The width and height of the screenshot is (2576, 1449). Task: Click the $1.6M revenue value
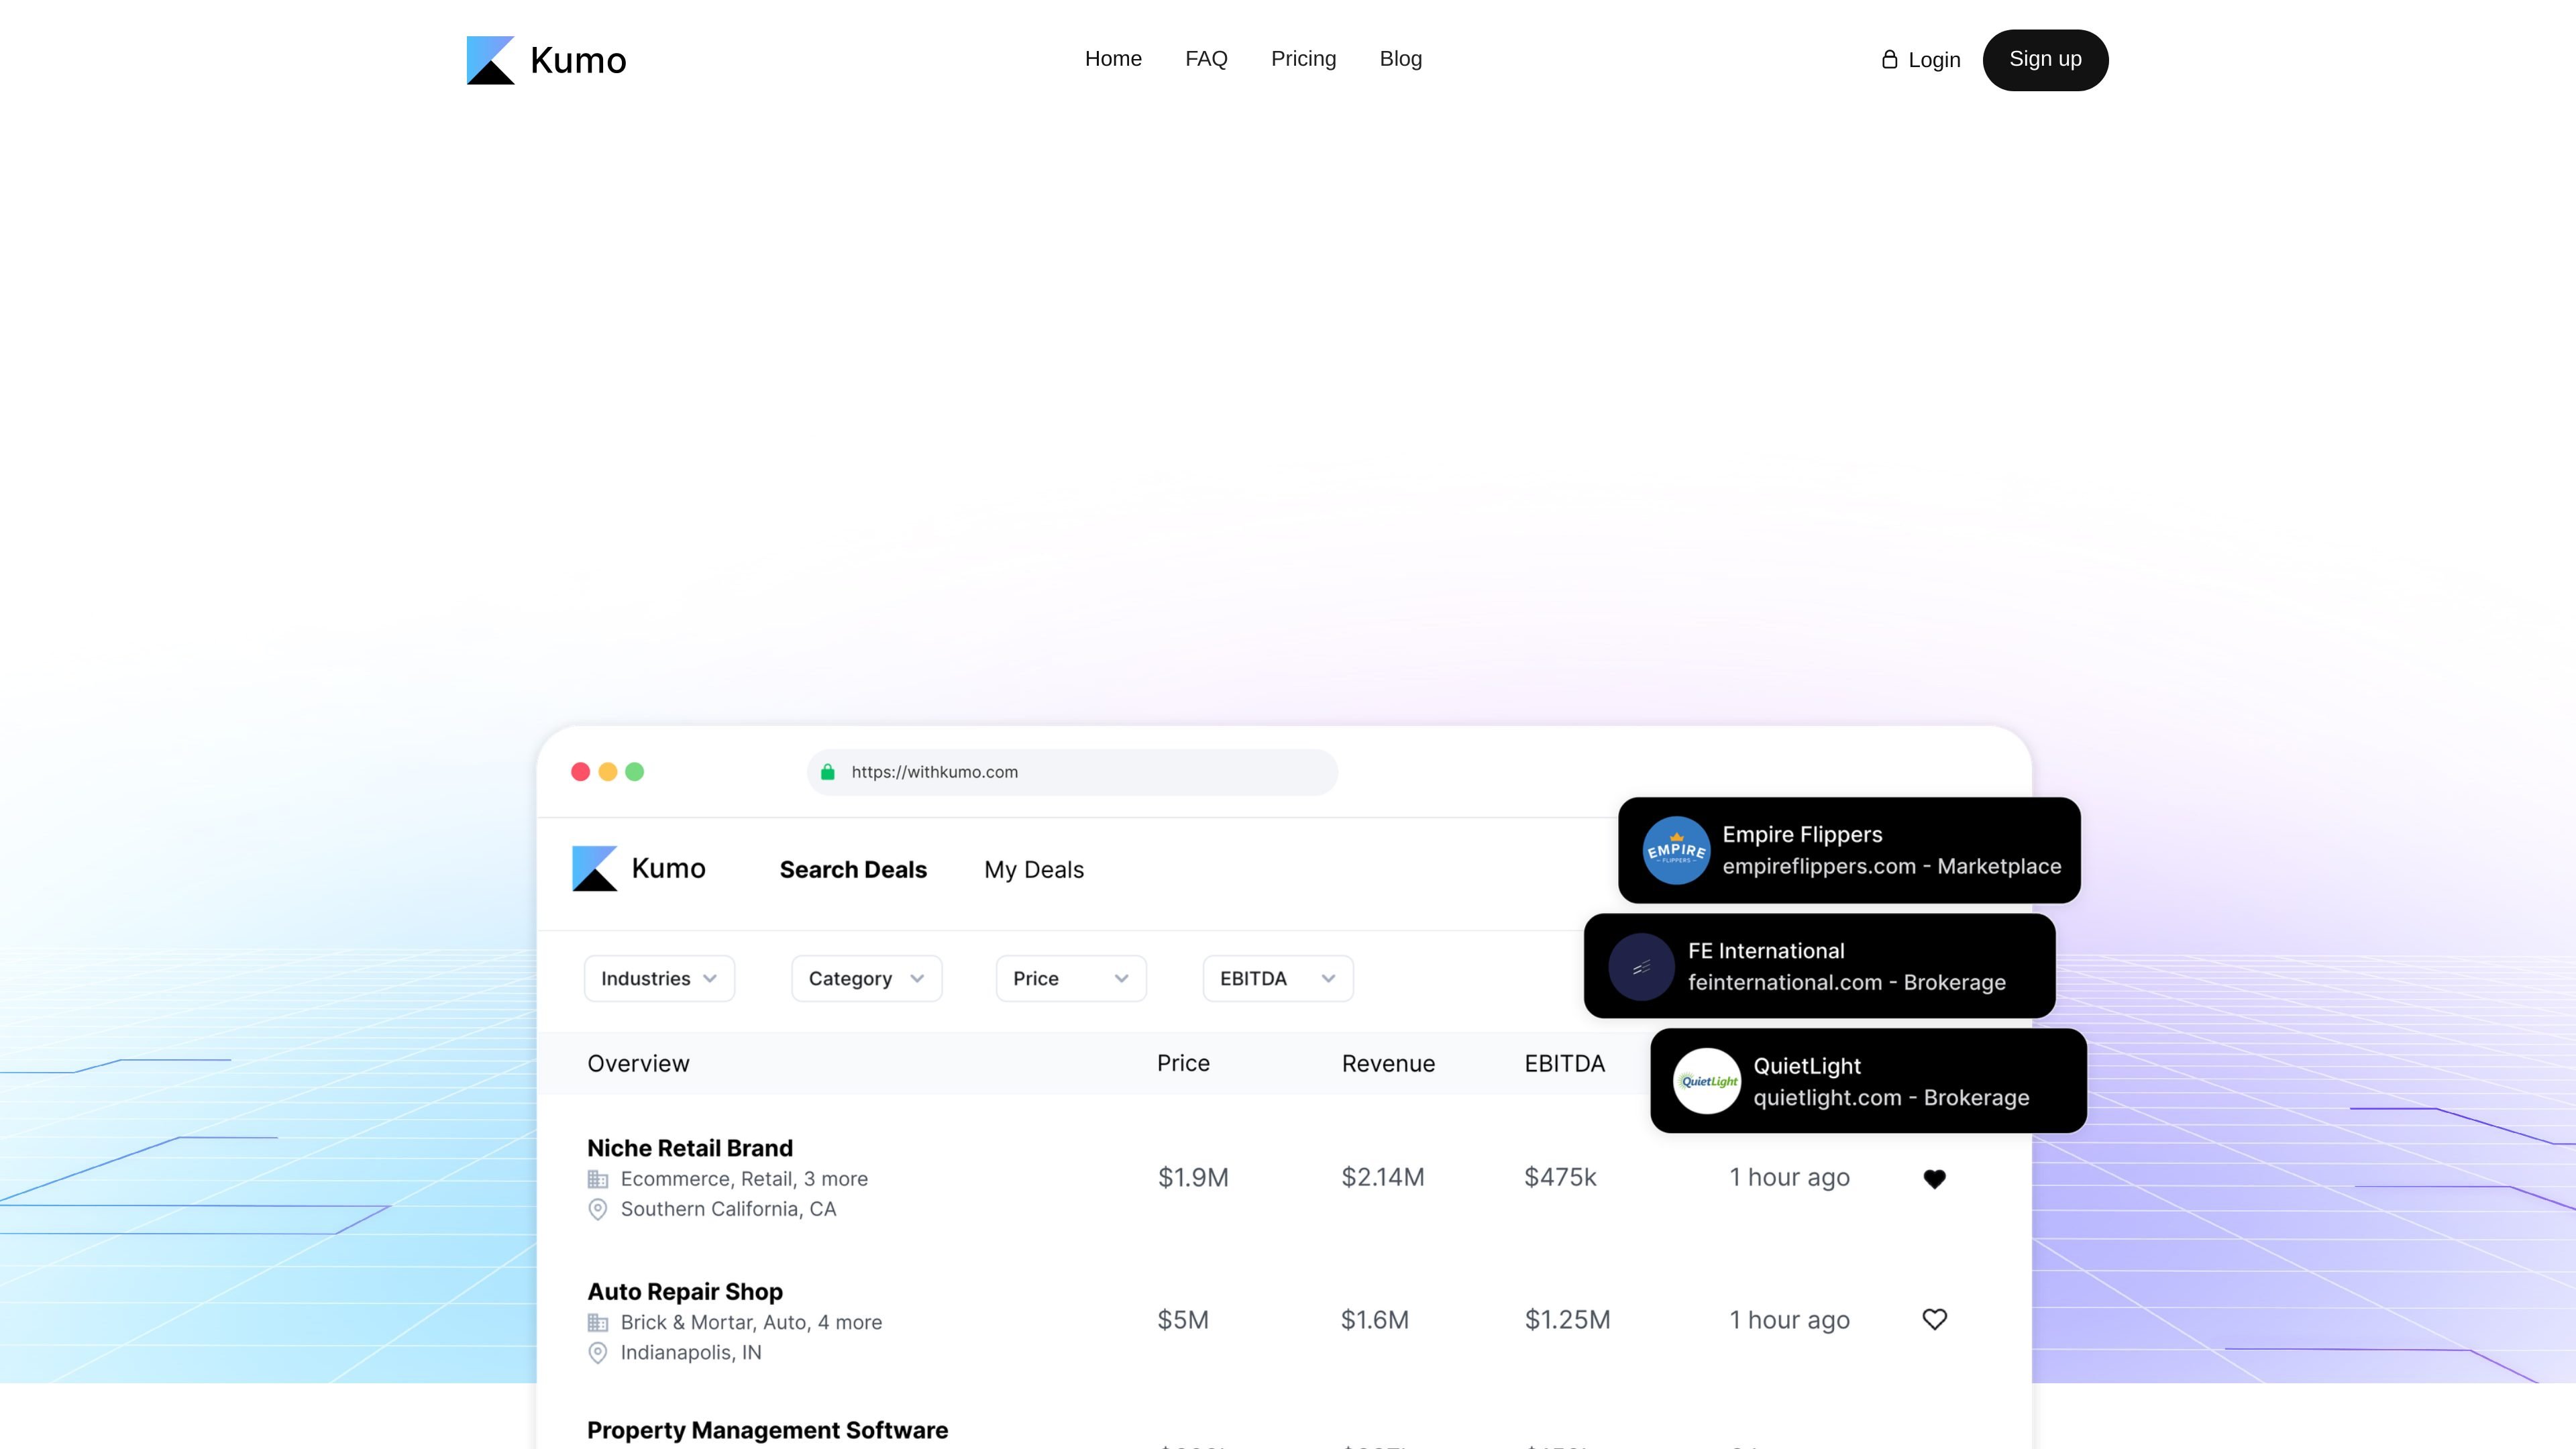point(1375,1321)
